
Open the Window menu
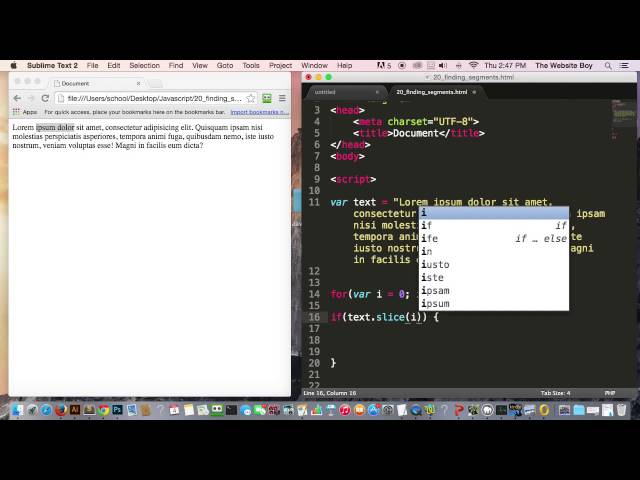coord(314,65)
